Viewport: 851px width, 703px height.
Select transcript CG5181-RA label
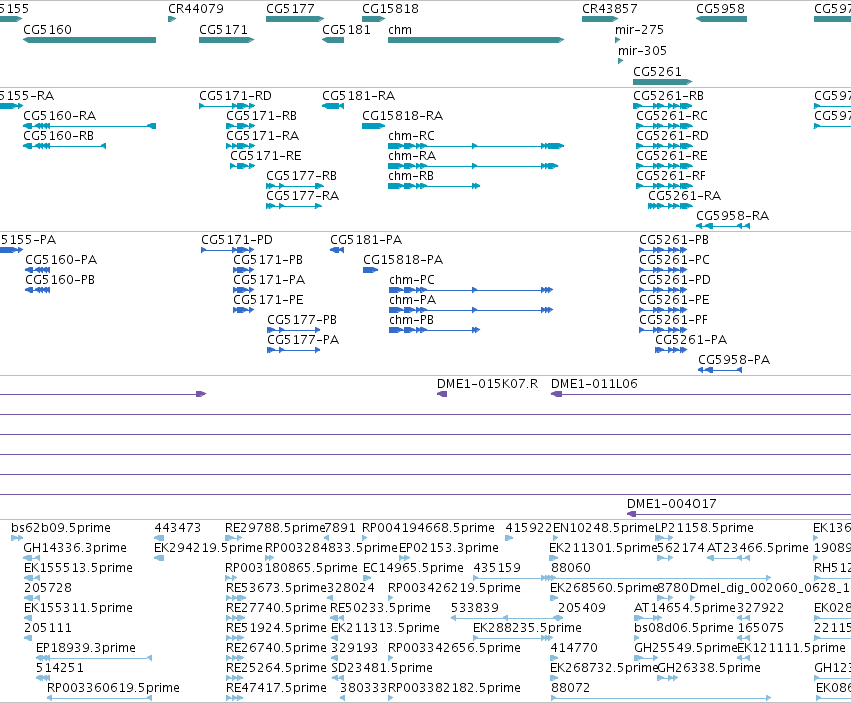[x=358, y=96]
